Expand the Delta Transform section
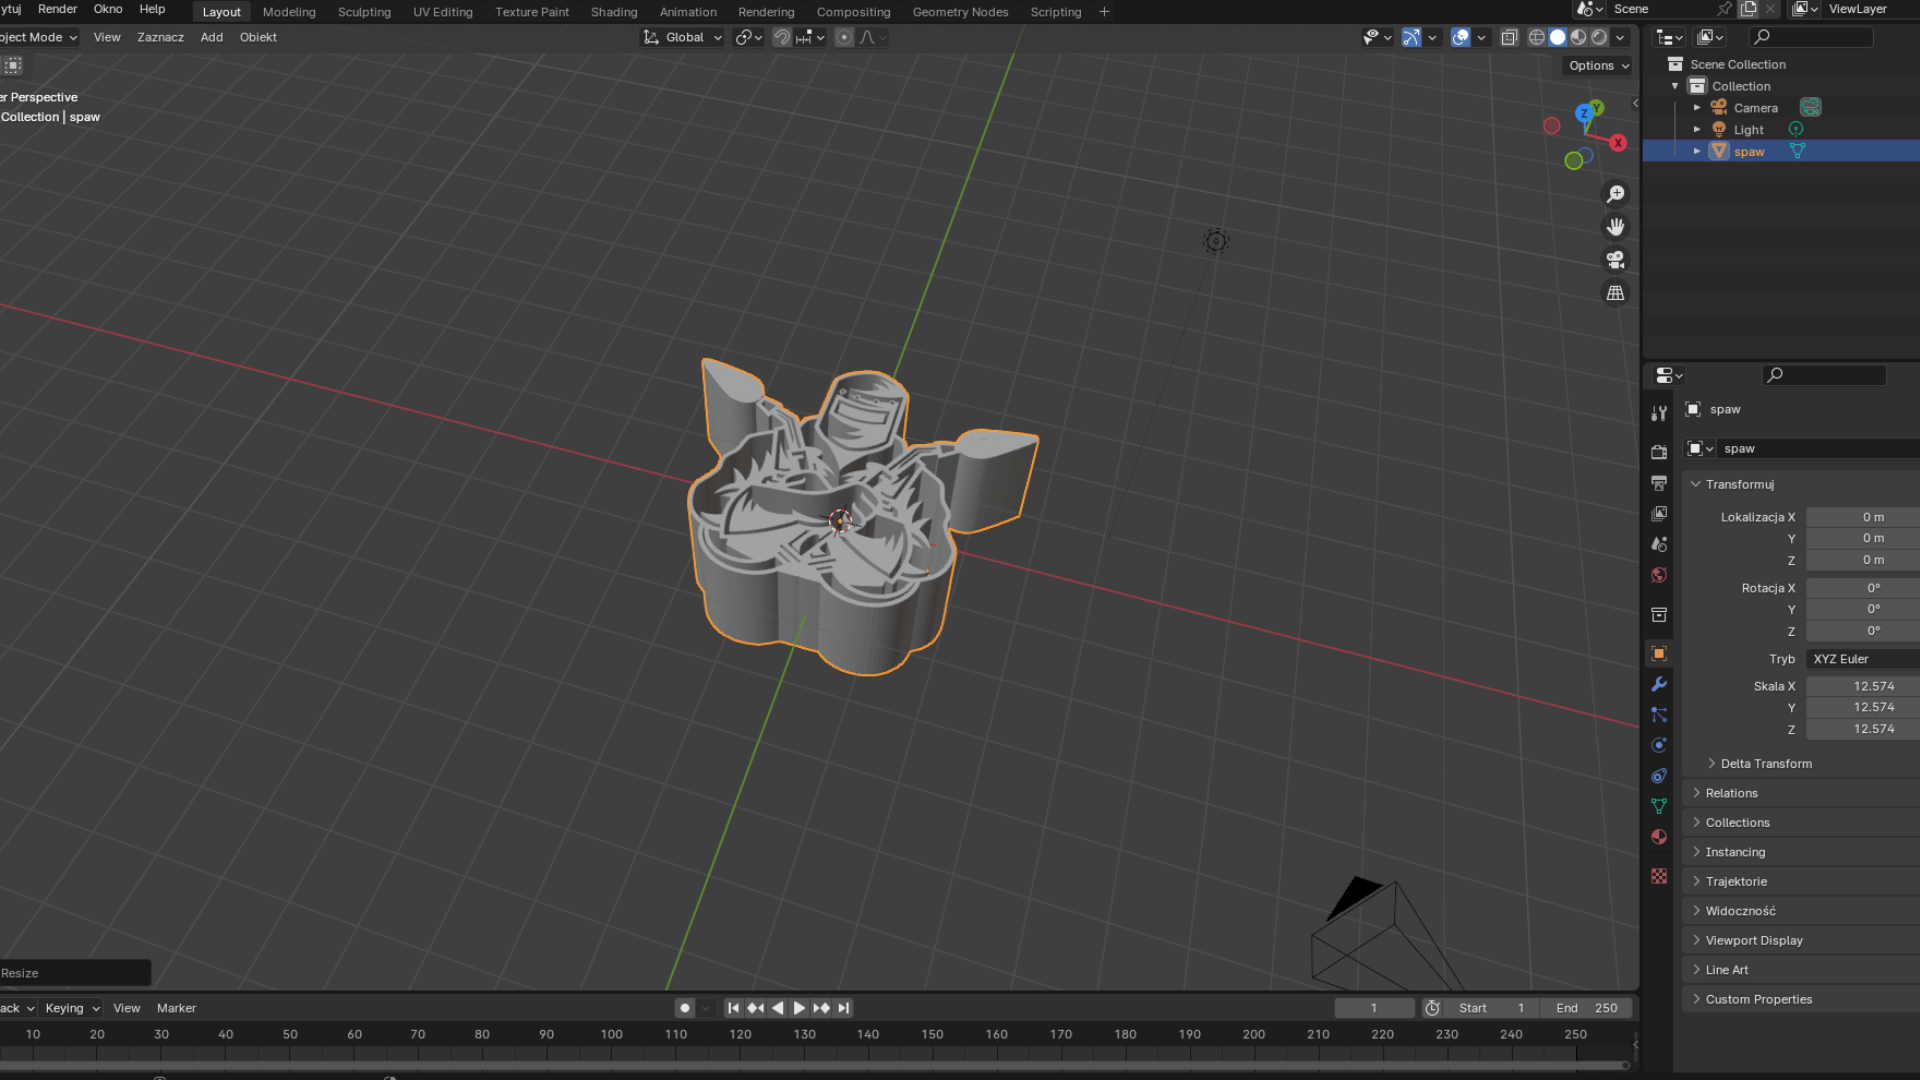Viewport: 1920px width, 1080px height. pyautogui.click(x=1766, y=763)
